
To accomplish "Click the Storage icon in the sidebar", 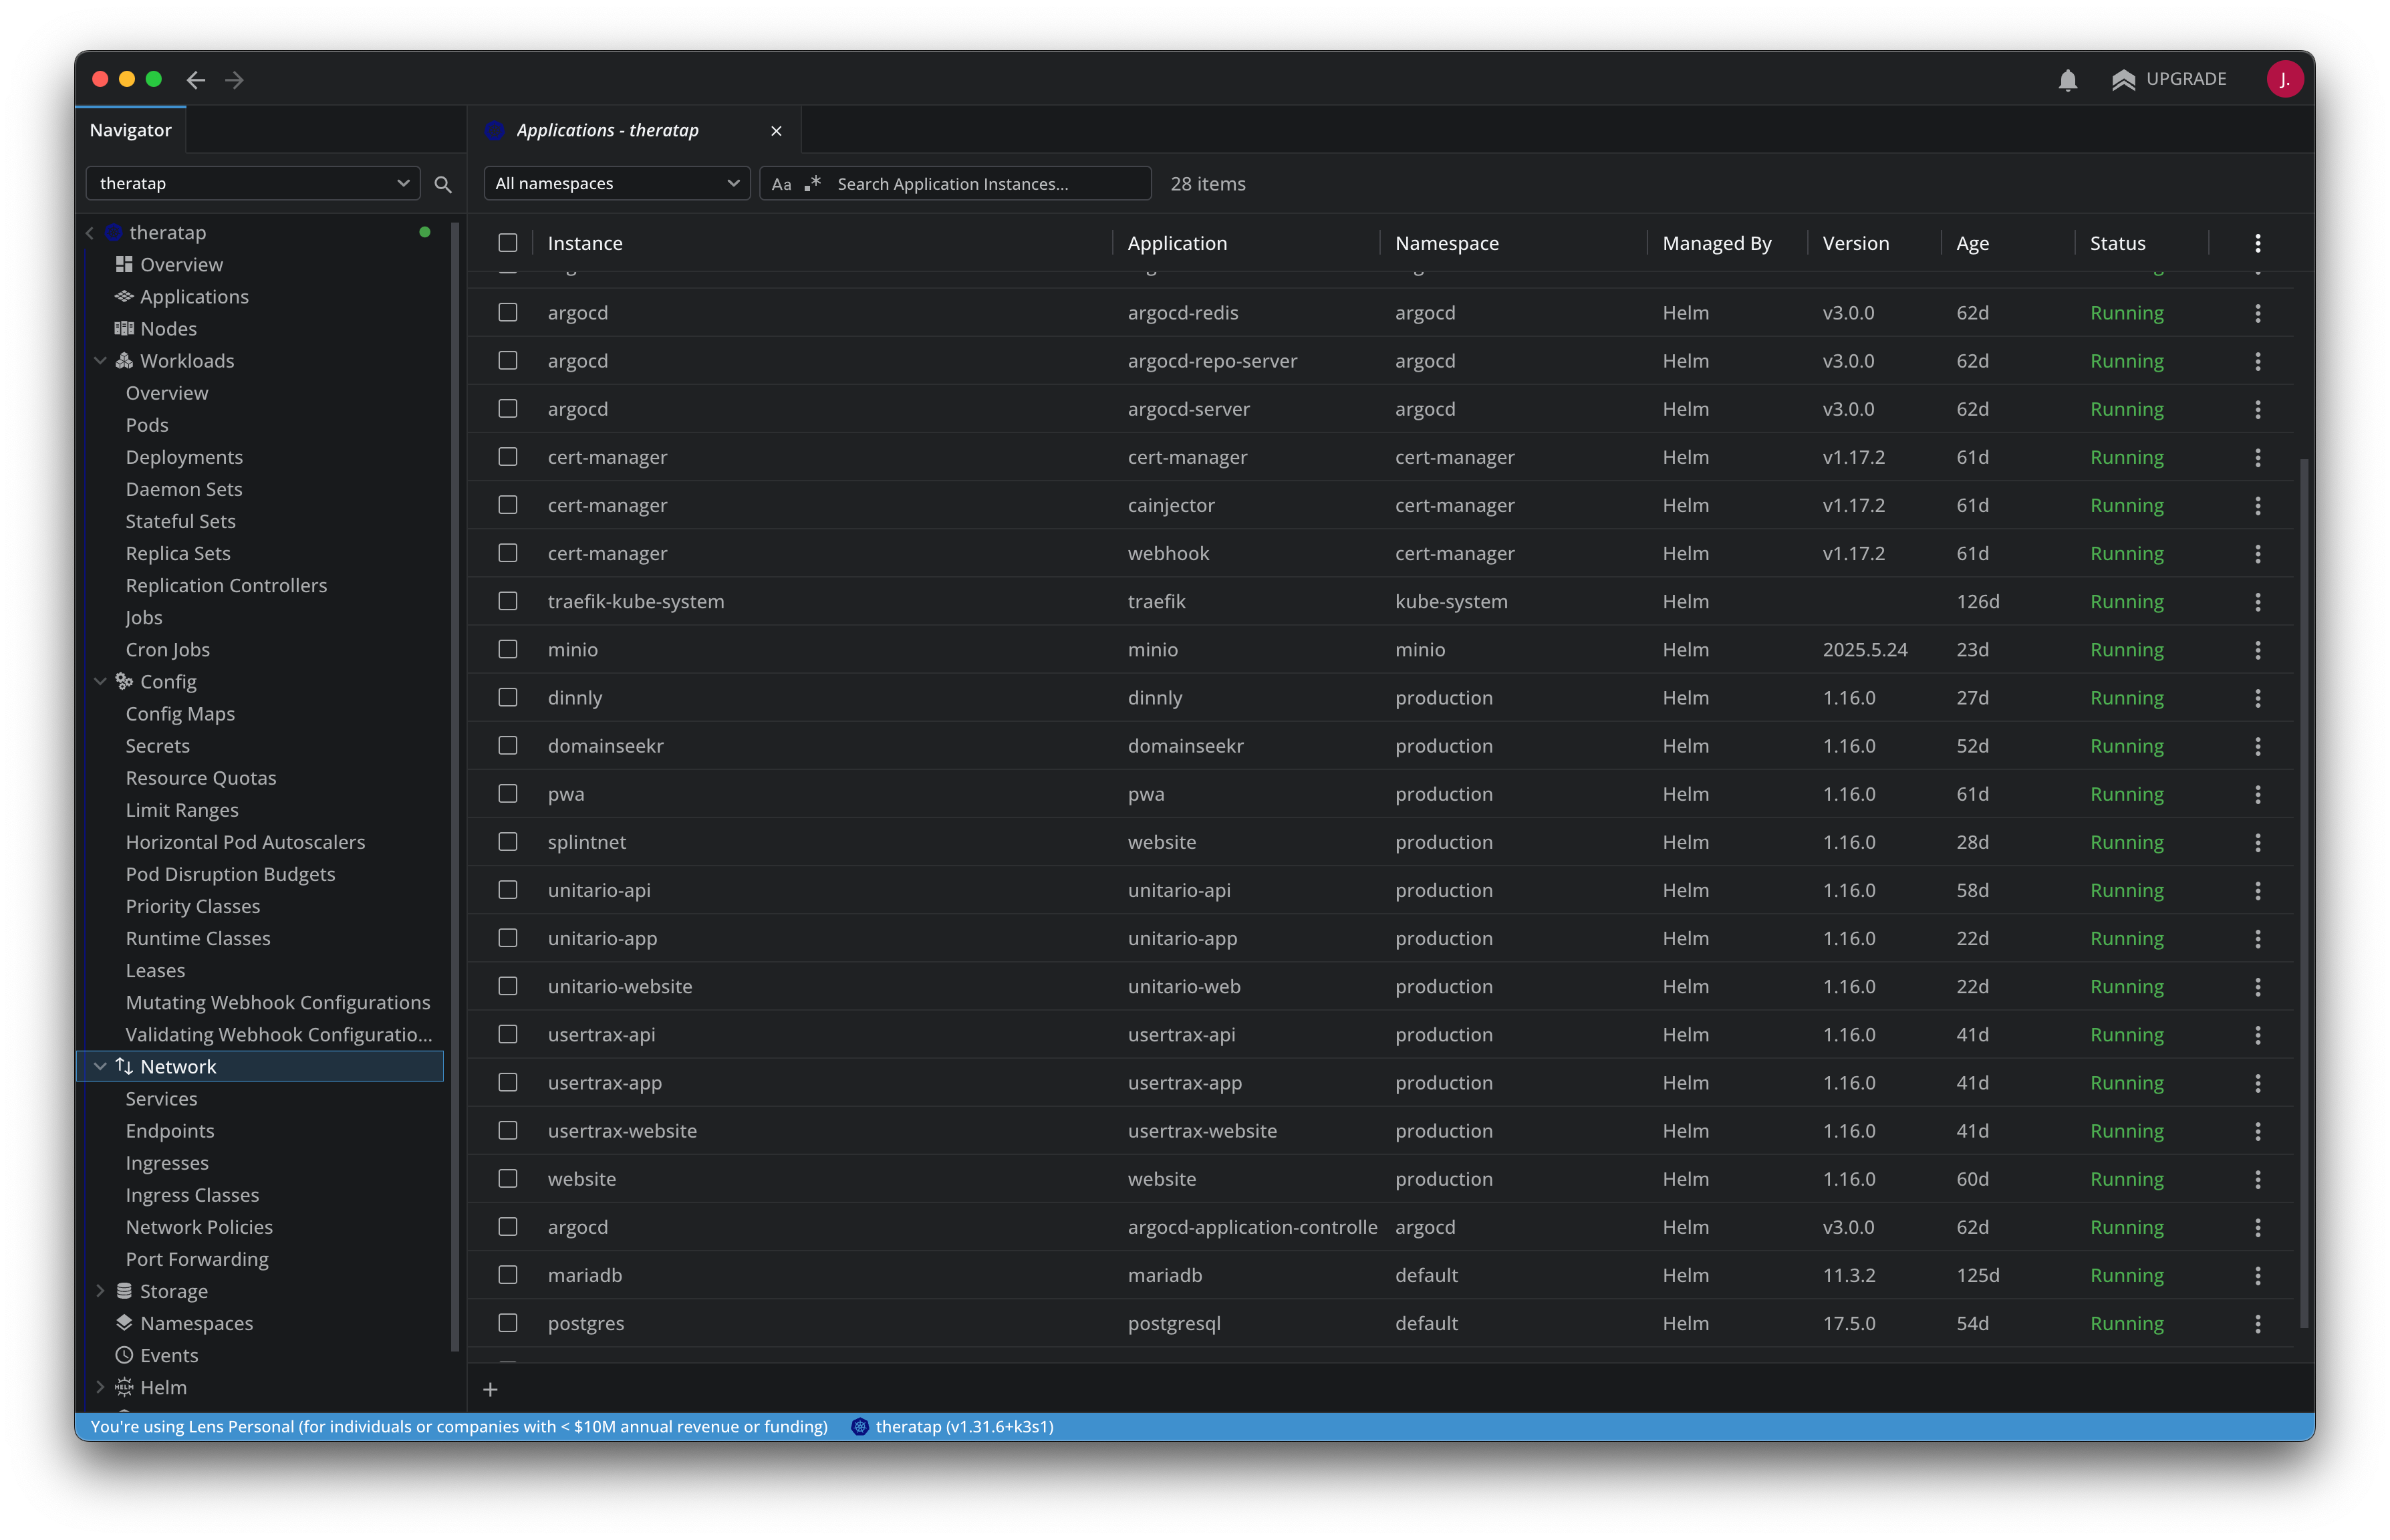I will click(x=124, y=1291).
